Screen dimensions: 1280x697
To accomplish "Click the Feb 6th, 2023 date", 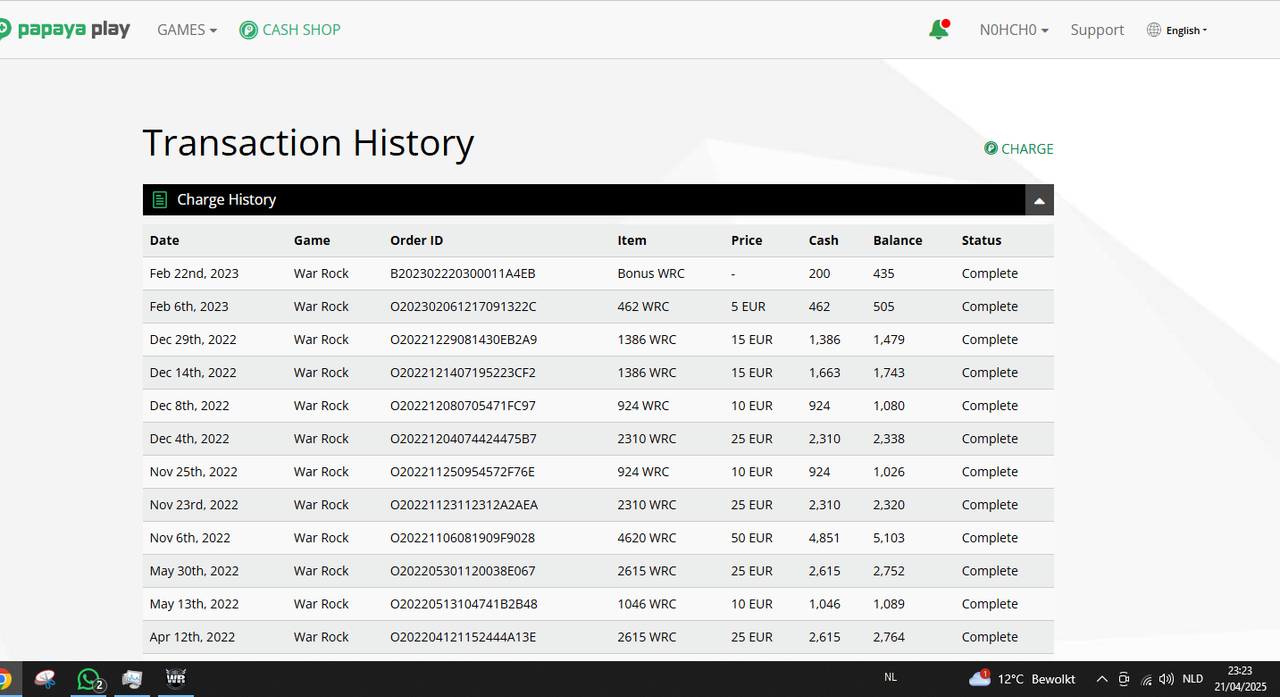I will [x=189, y=306].
